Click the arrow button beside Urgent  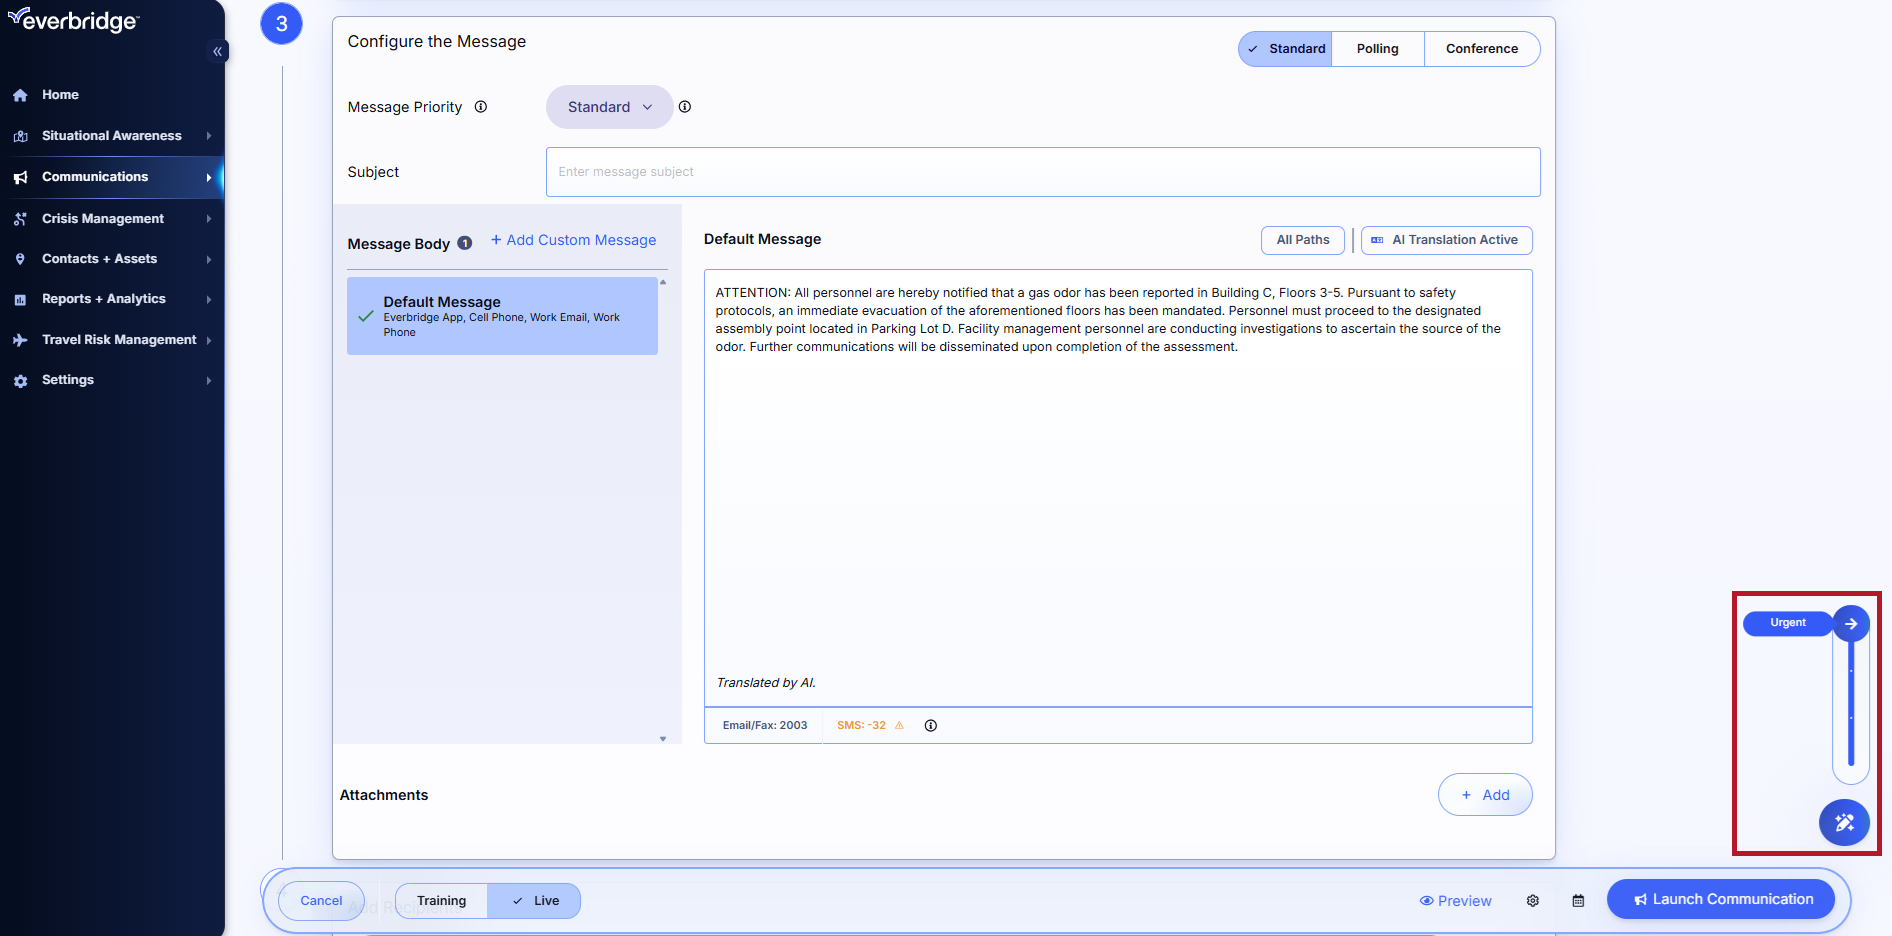1851,623
